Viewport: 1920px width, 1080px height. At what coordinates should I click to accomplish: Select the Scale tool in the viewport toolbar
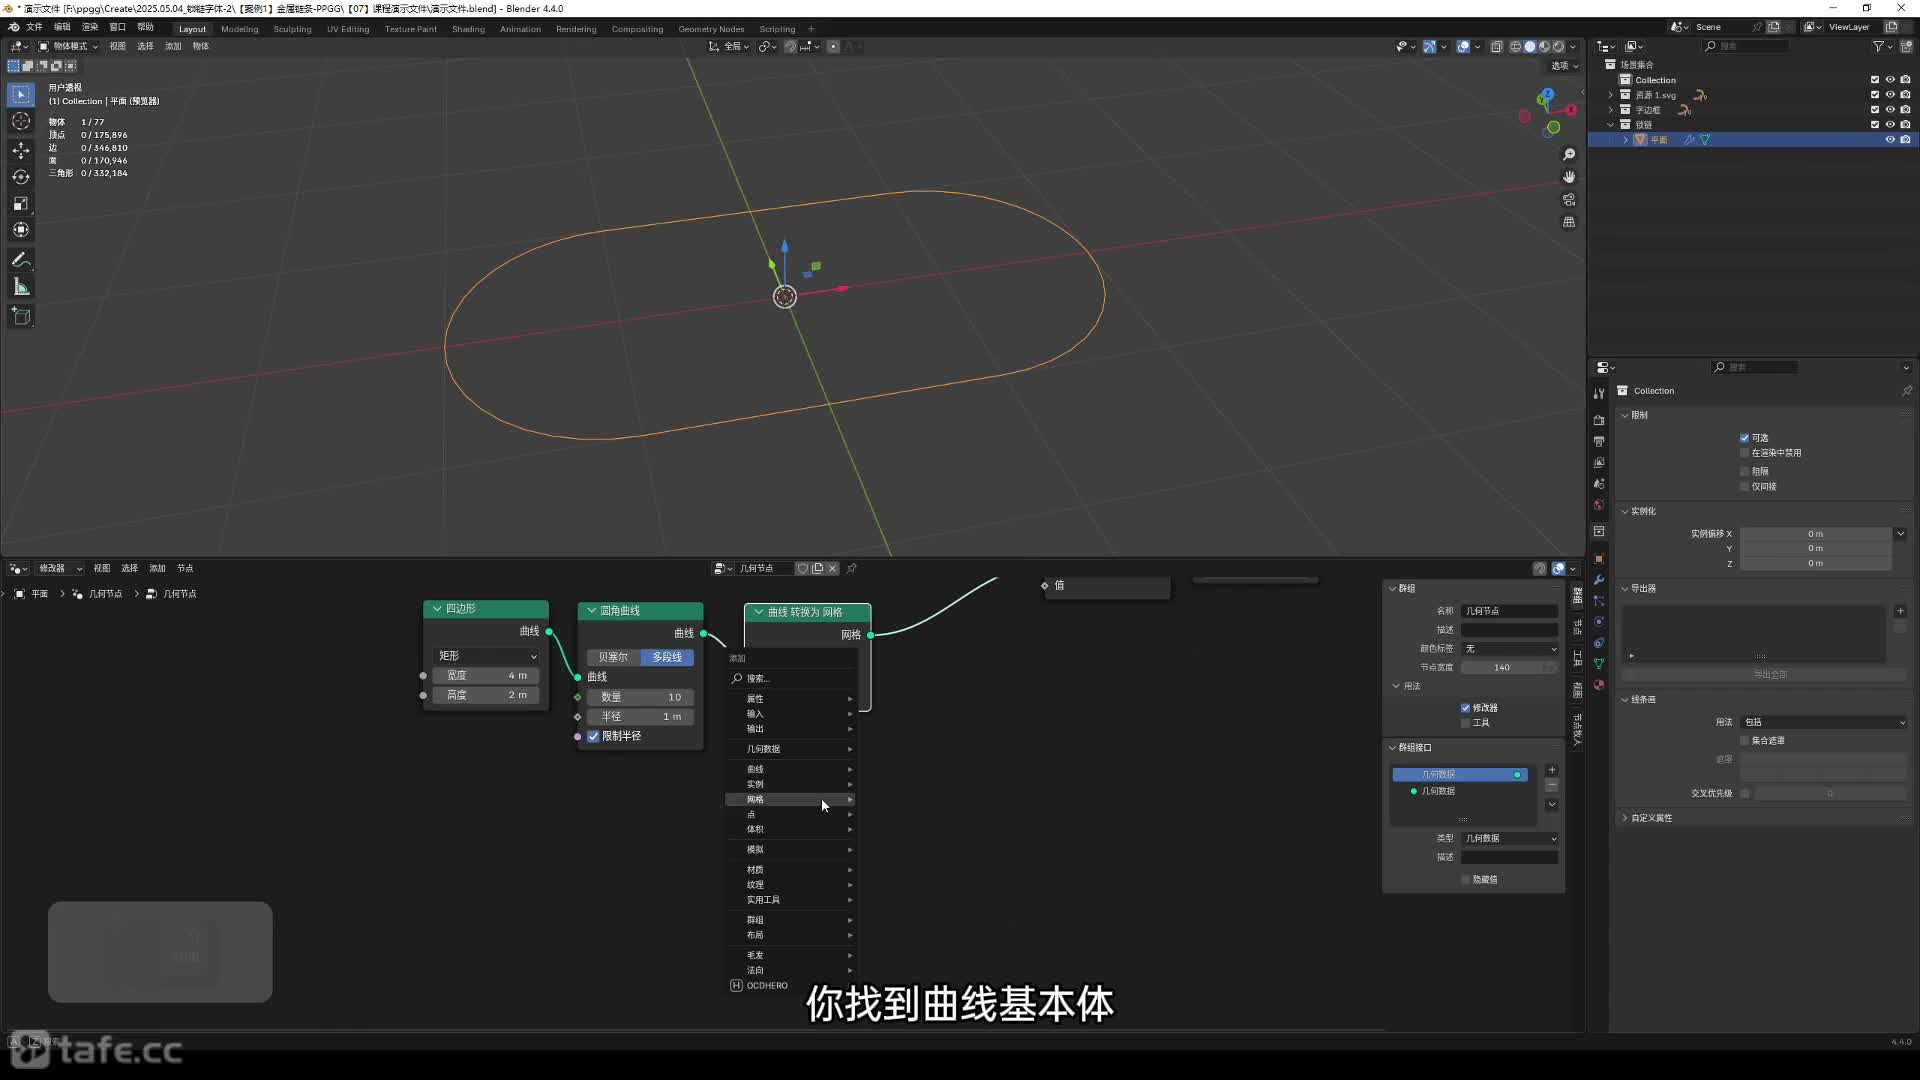(21, 204)
